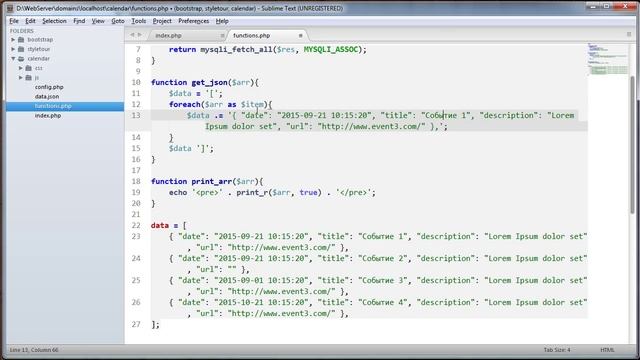Place cursor on 'function print_arr' text
Screen dimensions: 640x360
191,181
